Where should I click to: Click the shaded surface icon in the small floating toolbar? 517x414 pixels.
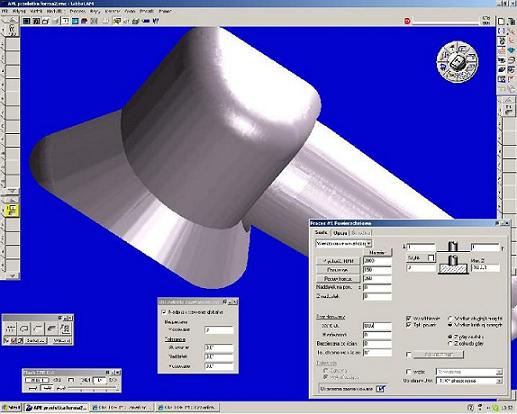pyautogui.click(x=52, y=329)
